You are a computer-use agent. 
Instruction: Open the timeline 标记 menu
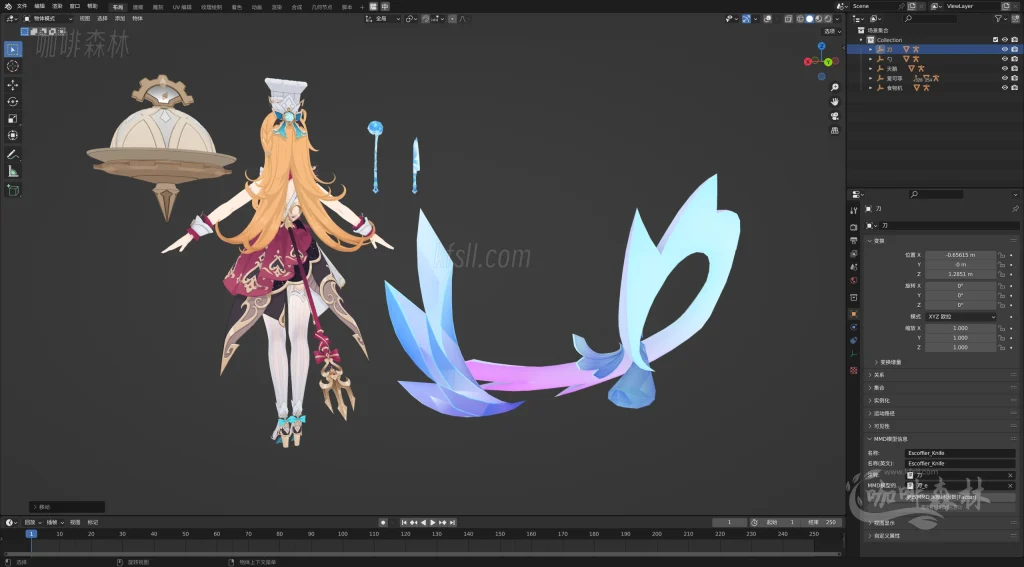point(93,523)
